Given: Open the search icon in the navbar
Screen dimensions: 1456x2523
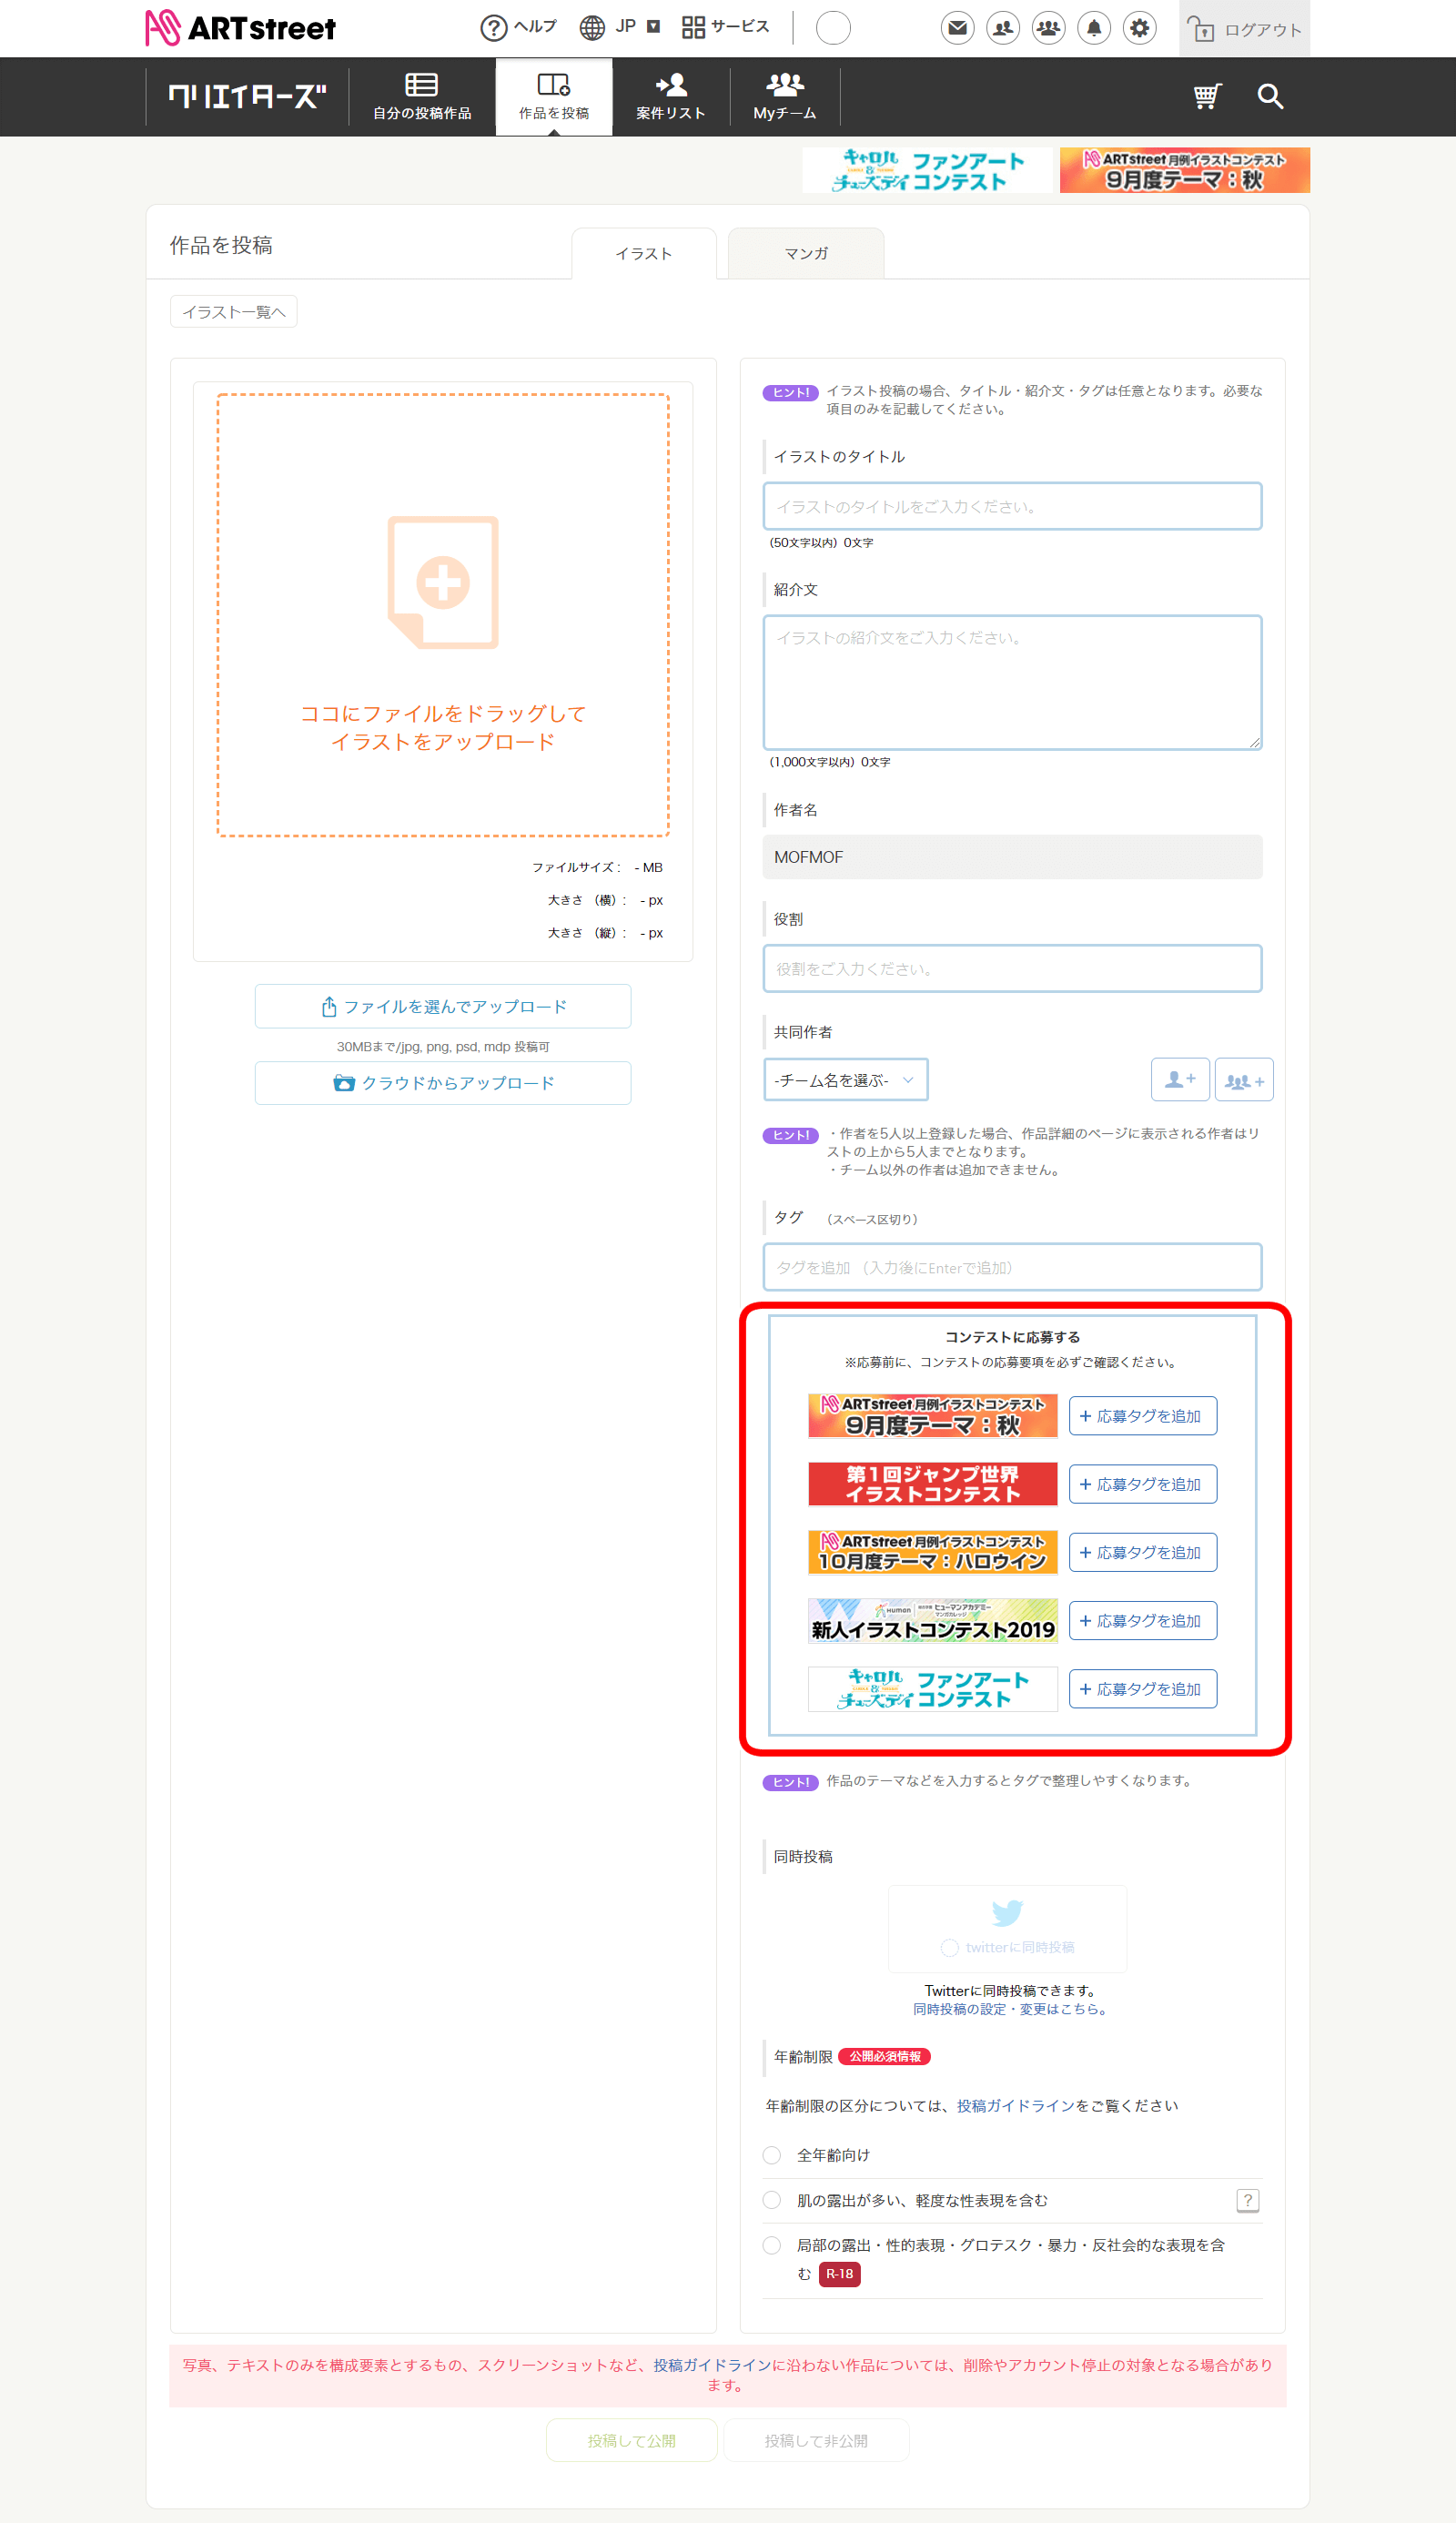Looking at the screenshot, I should point(1269,96).
